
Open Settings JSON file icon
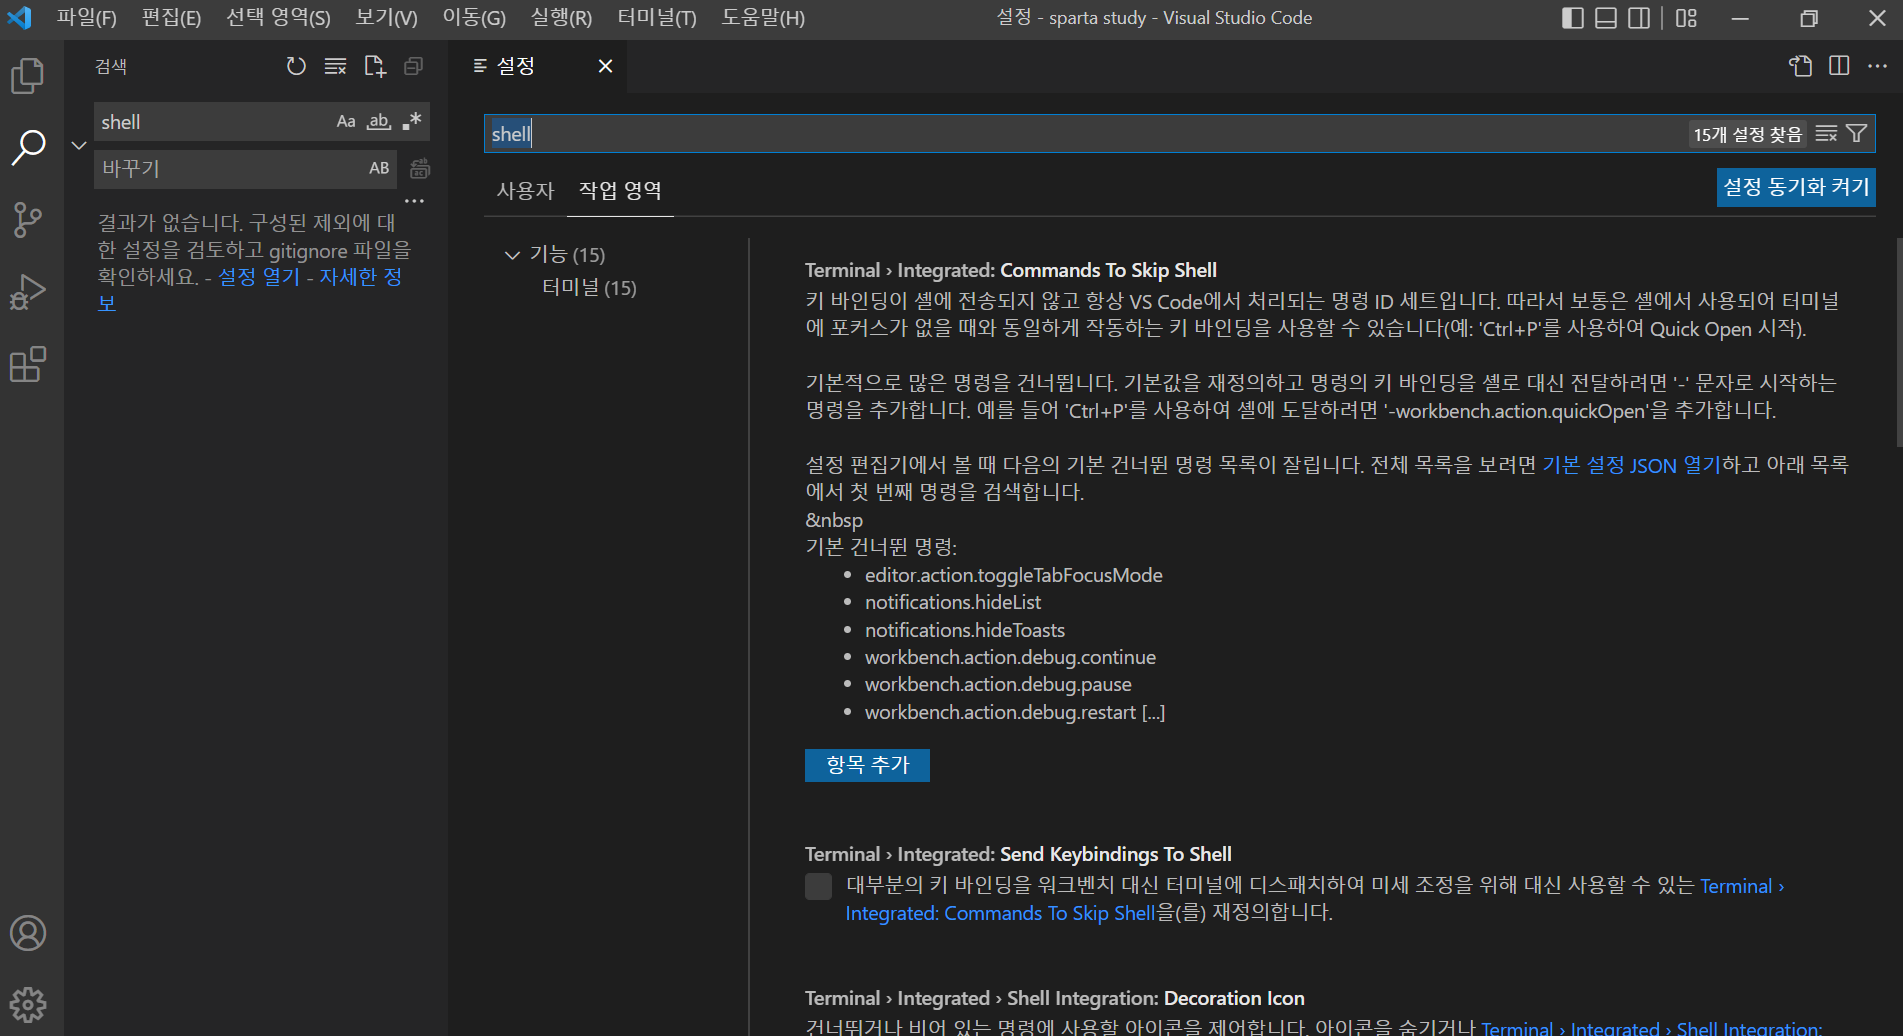(x=1800, y=66)
